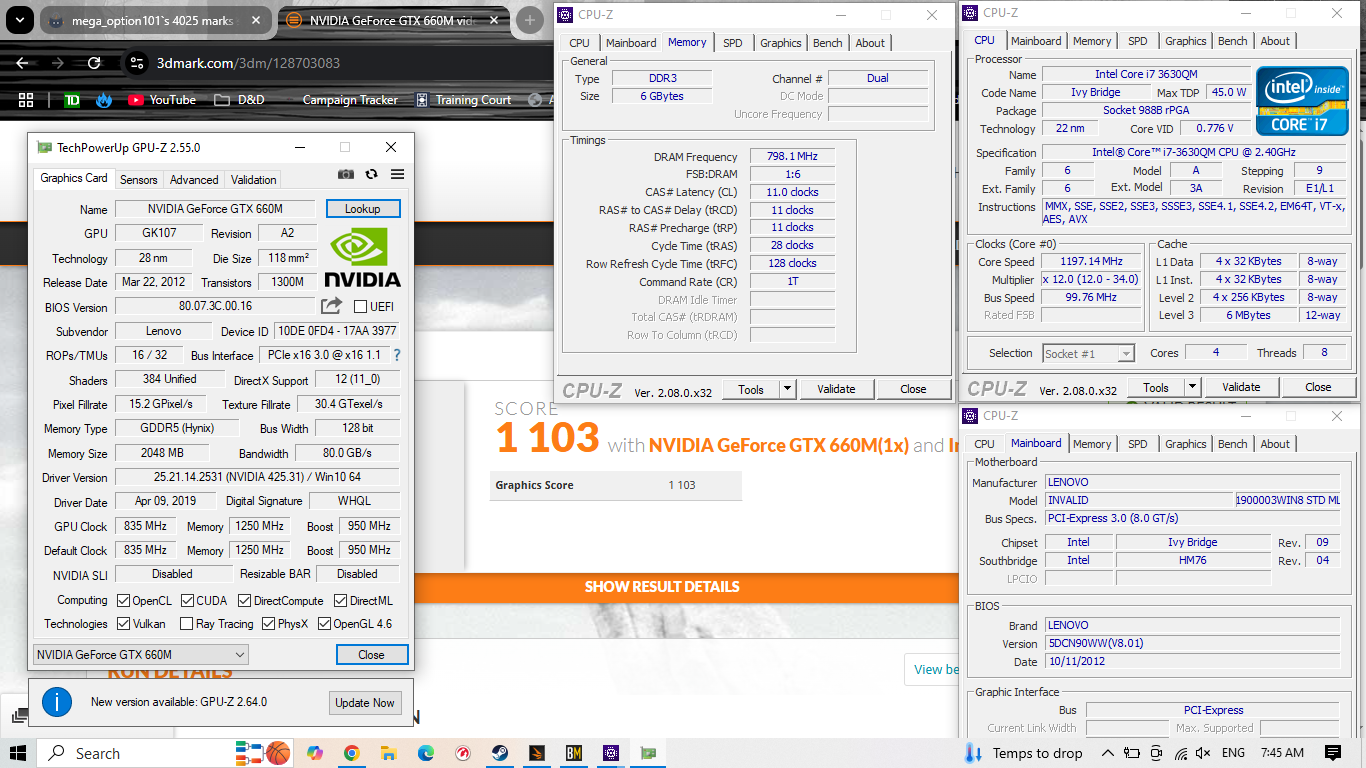
Task: Toggle the Vulkan checkbox
Action: pyautogui.click(x=123, y=624)
